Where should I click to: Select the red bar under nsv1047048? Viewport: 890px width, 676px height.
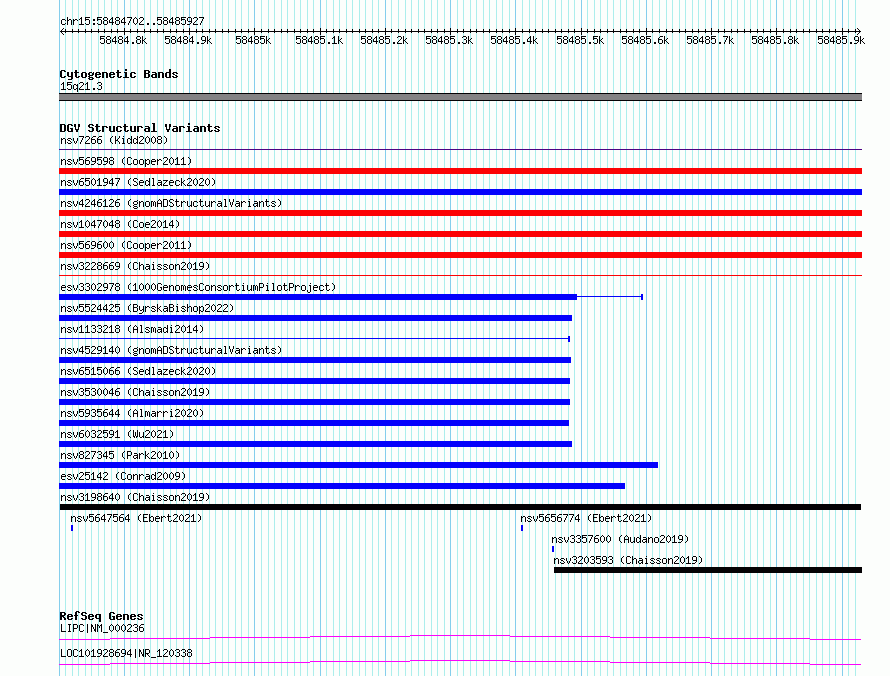tap(460, 234)
